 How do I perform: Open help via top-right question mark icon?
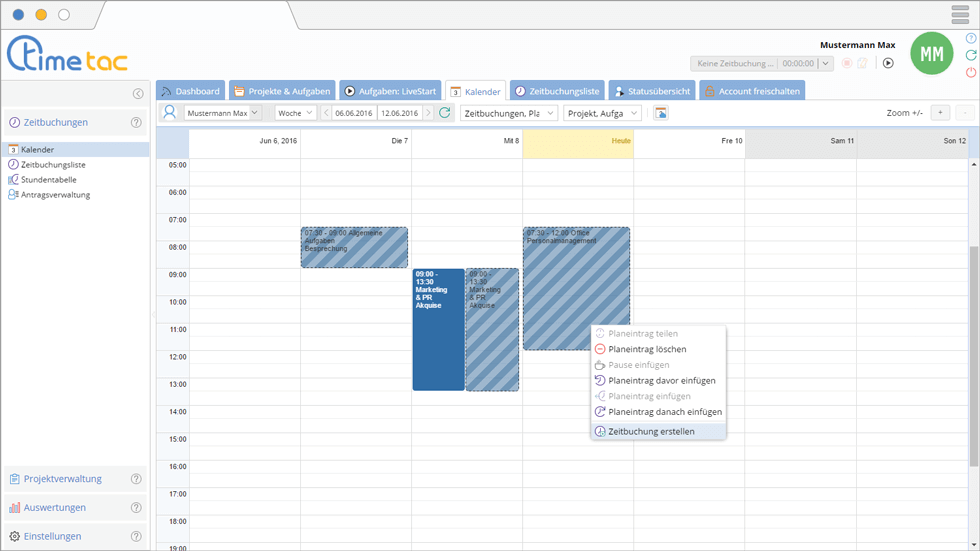(x=970, y=38)
